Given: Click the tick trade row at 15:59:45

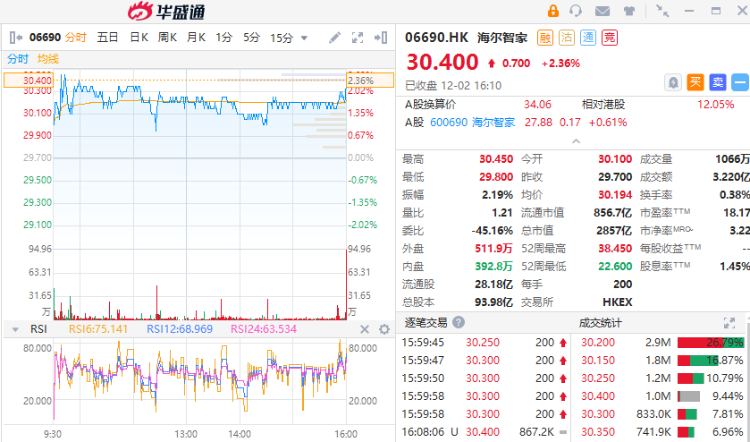Looking at the screenshot, I should click(485, 343).
